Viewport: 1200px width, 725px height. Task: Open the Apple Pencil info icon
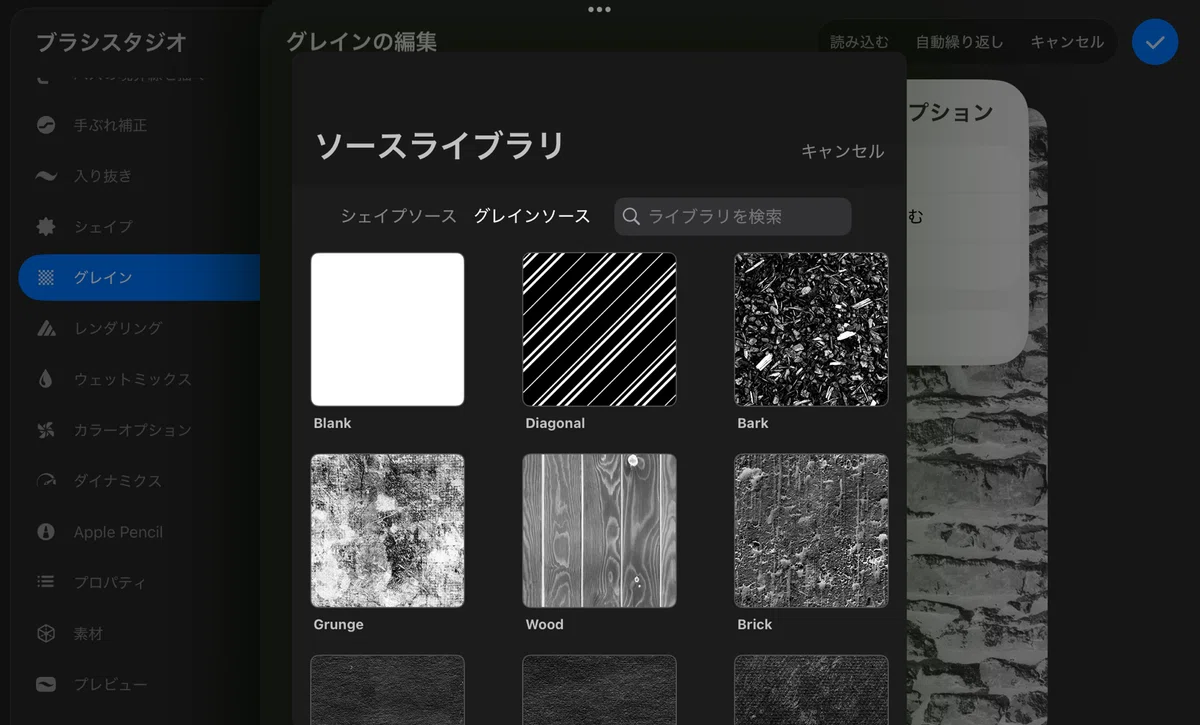(46, 532)
